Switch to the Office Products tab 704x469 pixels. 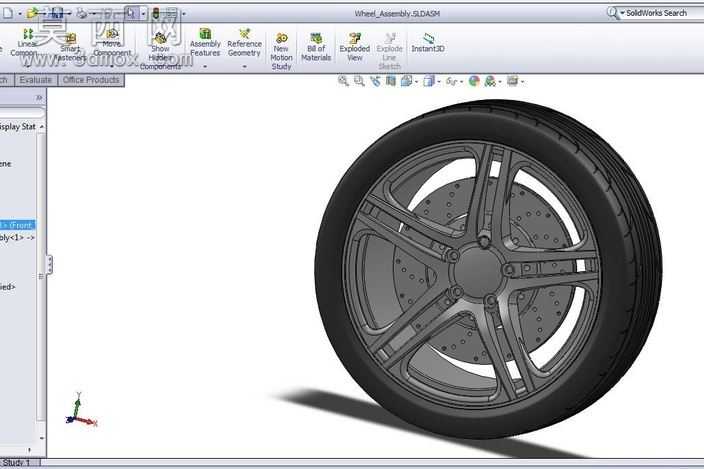point(91,80)
